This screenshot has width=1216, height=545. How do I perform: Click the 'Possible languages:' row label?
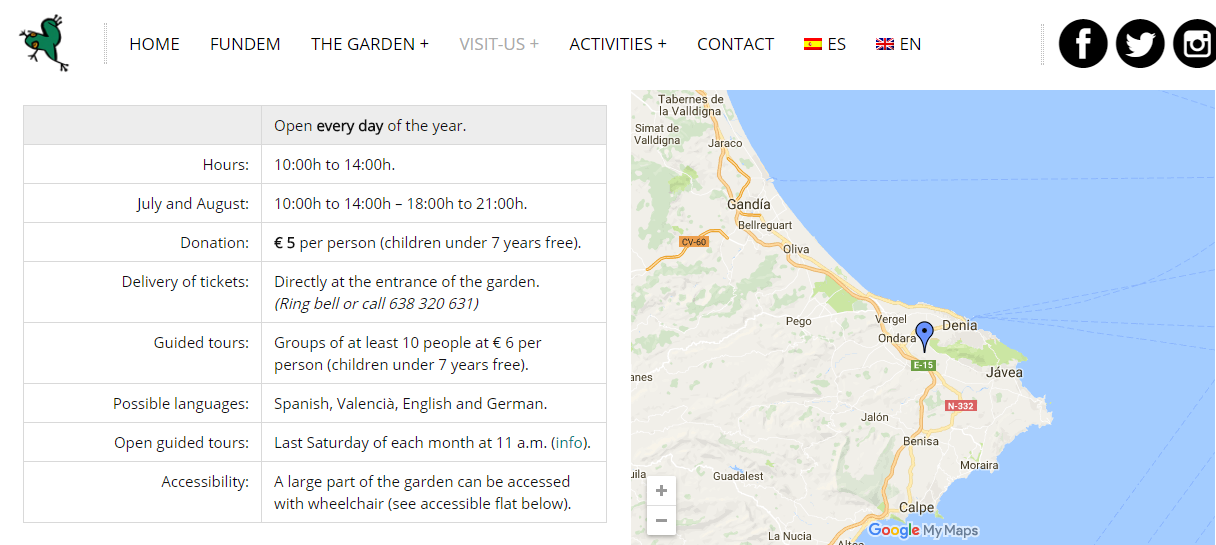pos(181,404)
